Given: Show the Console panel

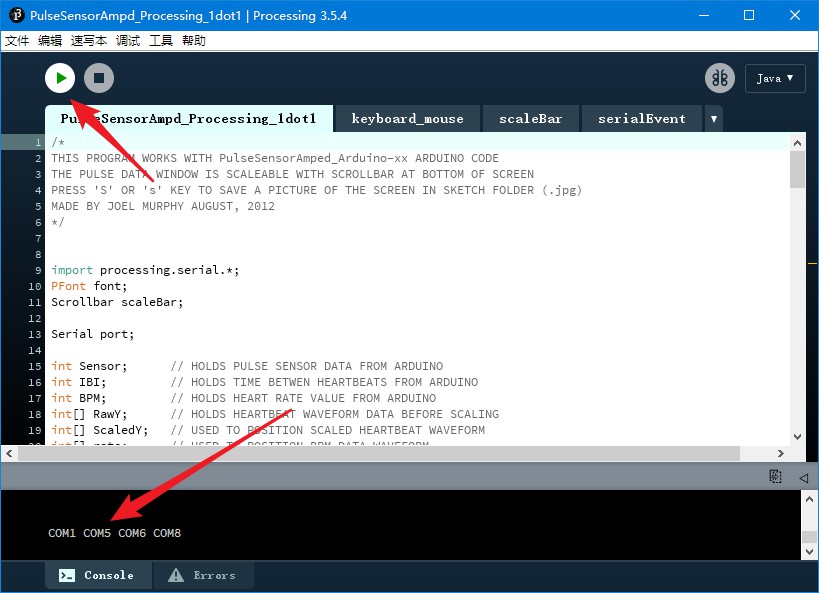Looking at the screenshot, I should click(98, 575).
